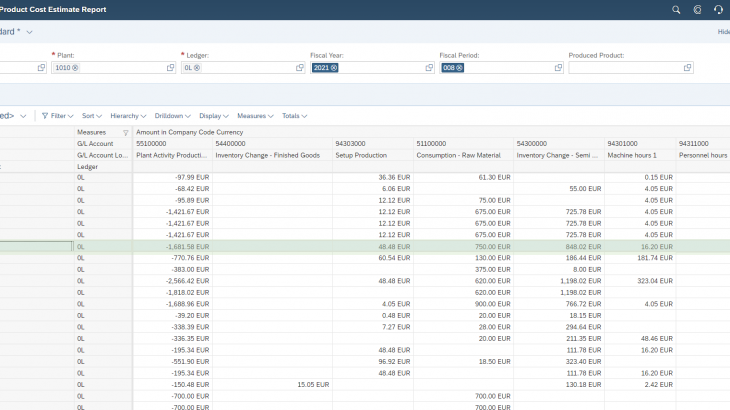
Task: Open value help for the Fiscal Year field
Action: 429,68
